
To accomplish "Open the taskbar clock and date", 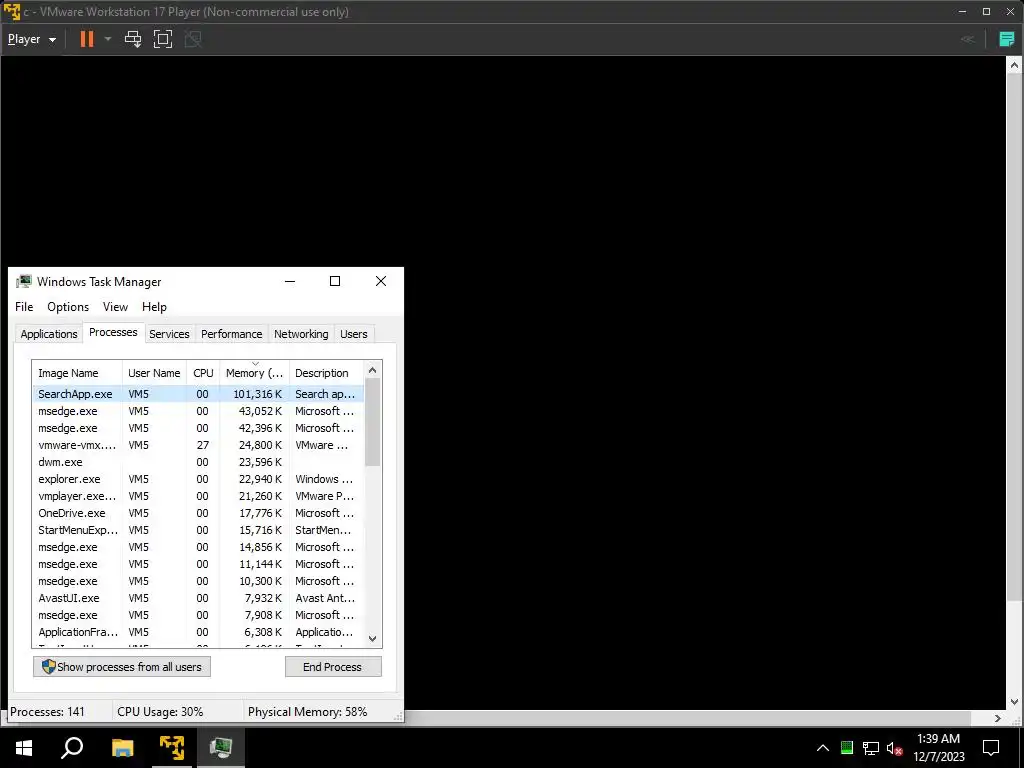I will pos(938,748).
